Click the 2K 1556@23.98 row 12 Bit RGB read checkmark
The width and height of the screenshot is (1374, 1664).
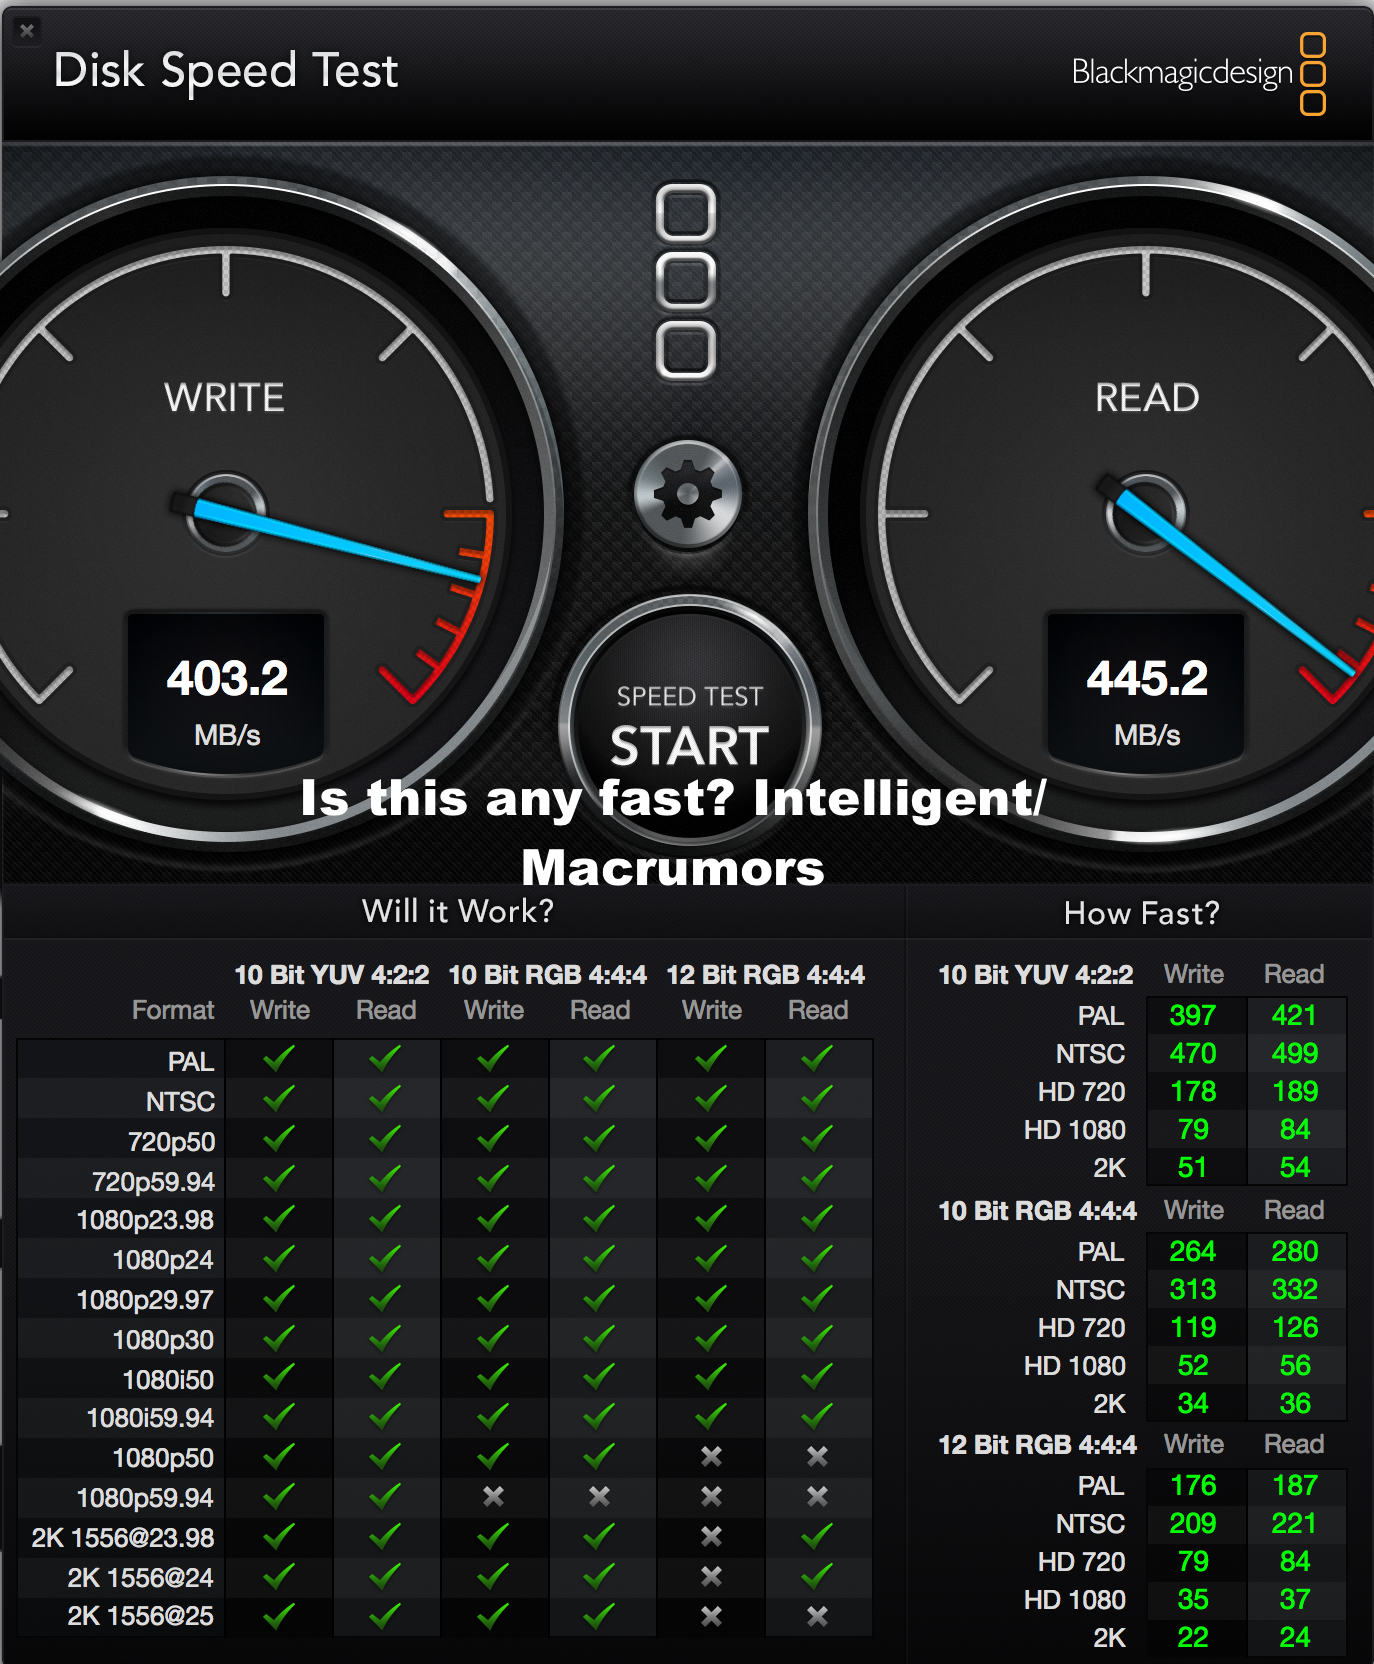[817, 1535]
